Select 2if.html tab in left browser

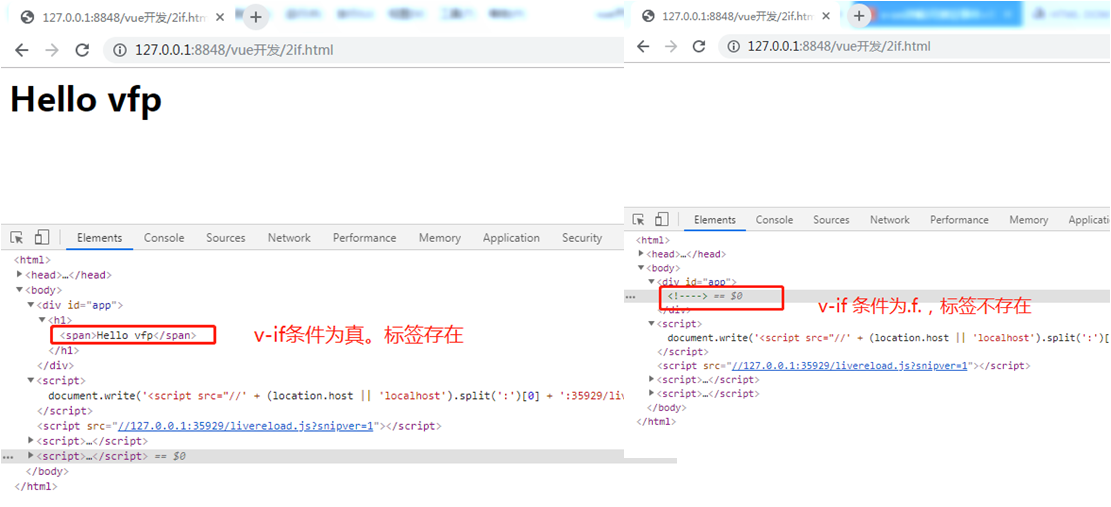[124, 18]
